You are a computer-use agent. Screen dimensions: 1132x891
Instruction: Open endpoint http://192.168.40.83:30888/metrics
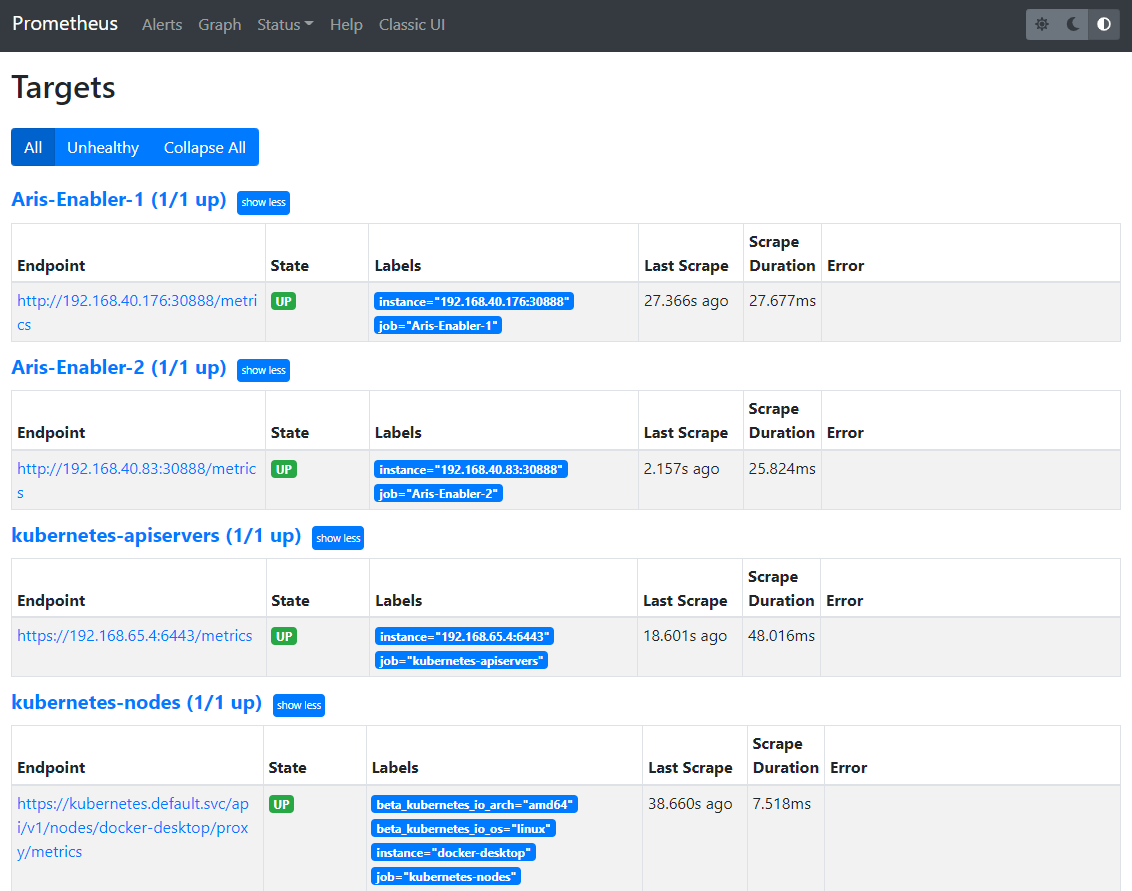pyautogui.click(x=136, y=481)
